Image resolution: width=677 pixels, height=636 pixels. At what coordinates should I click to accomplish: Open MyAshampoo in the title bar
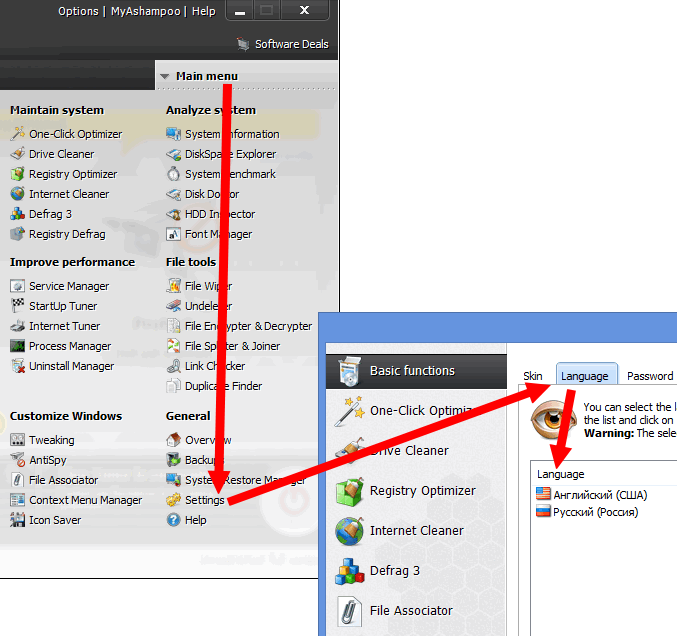146,11
